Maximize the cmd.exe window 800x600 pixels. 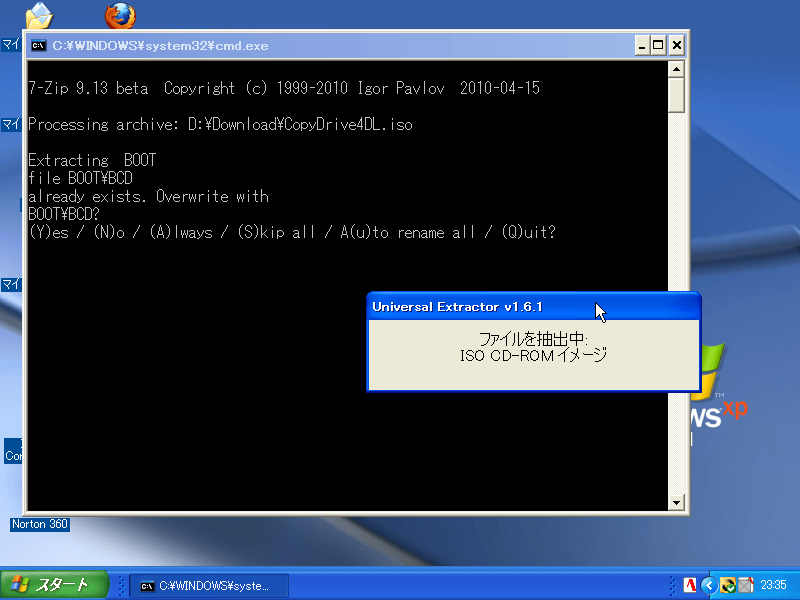click(x=658, y=46)
